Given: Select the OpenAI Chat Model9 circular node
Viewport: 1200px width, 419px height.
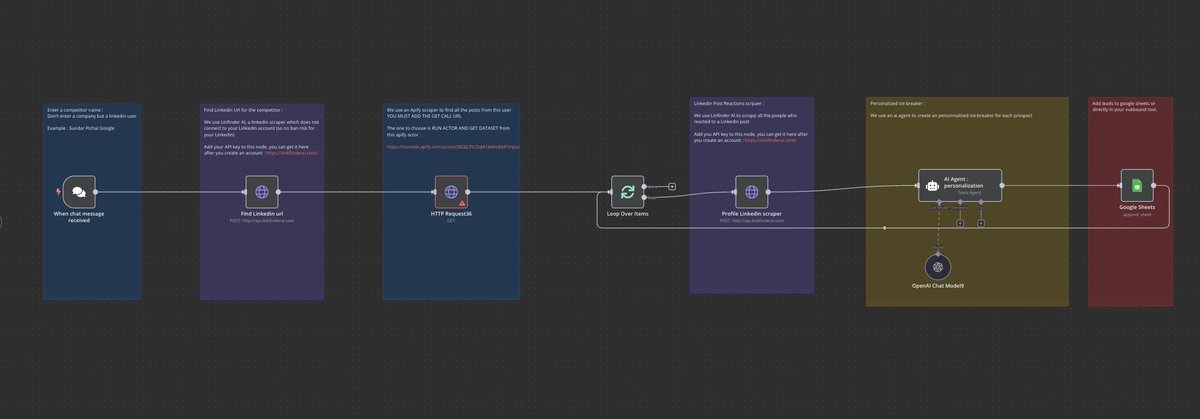Looking at the screenshot, I should (x=938, y=266).
